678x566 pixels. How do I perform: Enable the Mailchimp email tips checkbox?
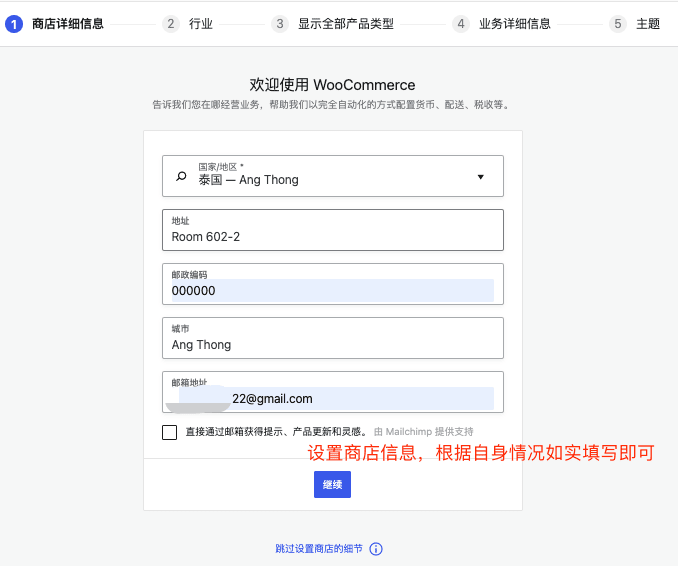(170, 432)
